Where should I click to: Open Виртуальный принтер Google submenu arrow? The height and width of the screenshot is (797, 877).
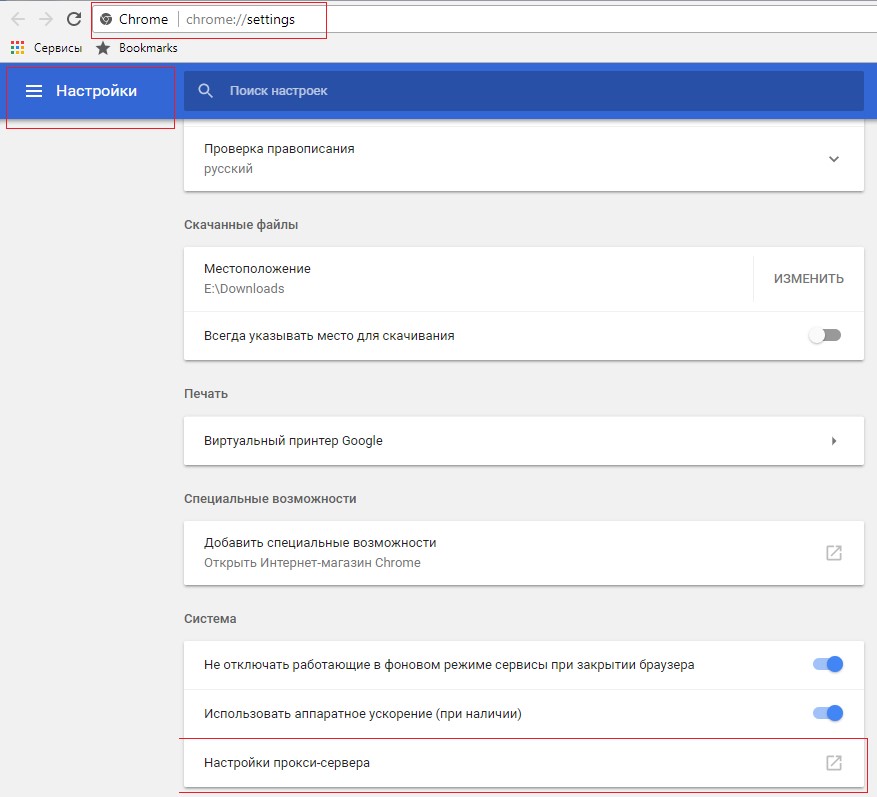[x=833, y=441]
